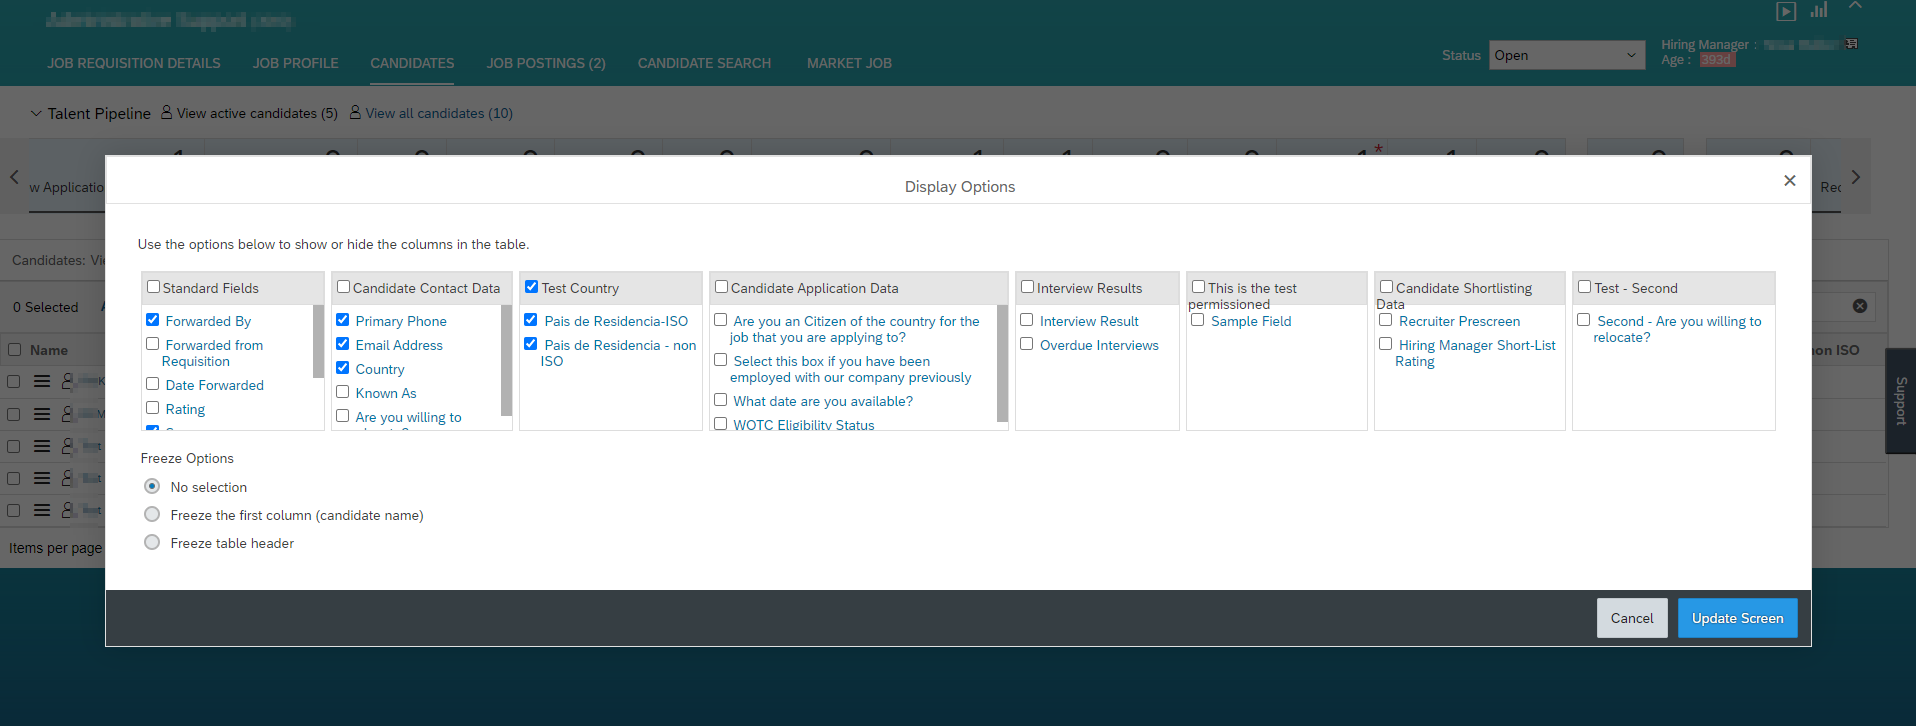Toggle the Standard Fields group checkbox

click(153, 287)
